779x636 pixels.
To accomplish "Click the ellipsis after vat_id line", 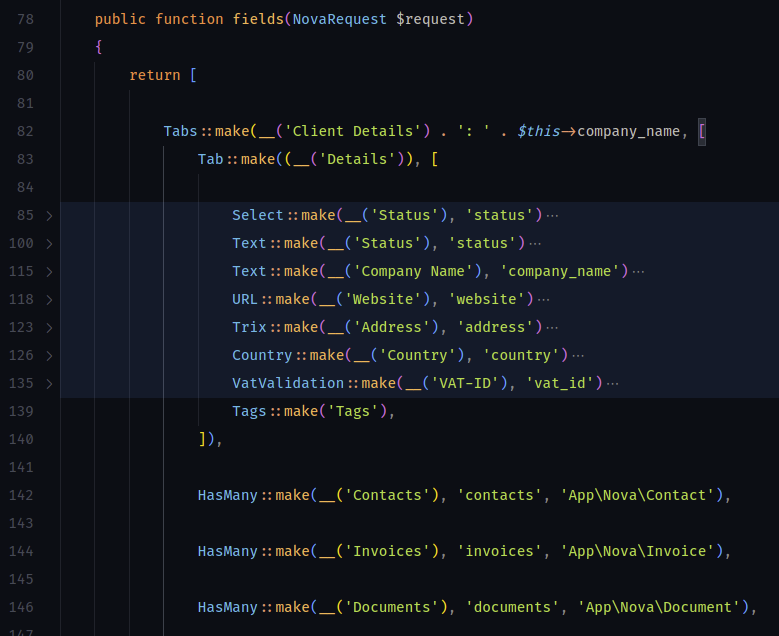I will [x=613, y=384].
